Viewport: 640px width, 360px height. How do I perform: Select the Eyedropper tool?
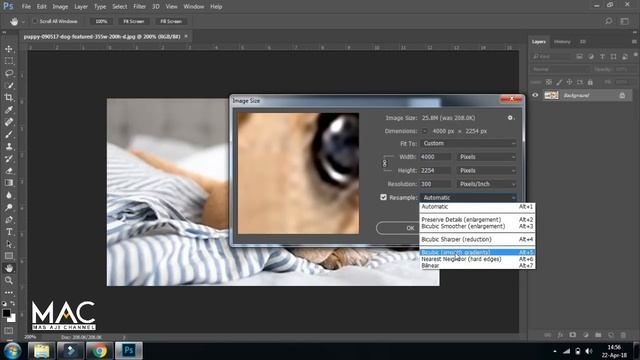pos(9,110)
